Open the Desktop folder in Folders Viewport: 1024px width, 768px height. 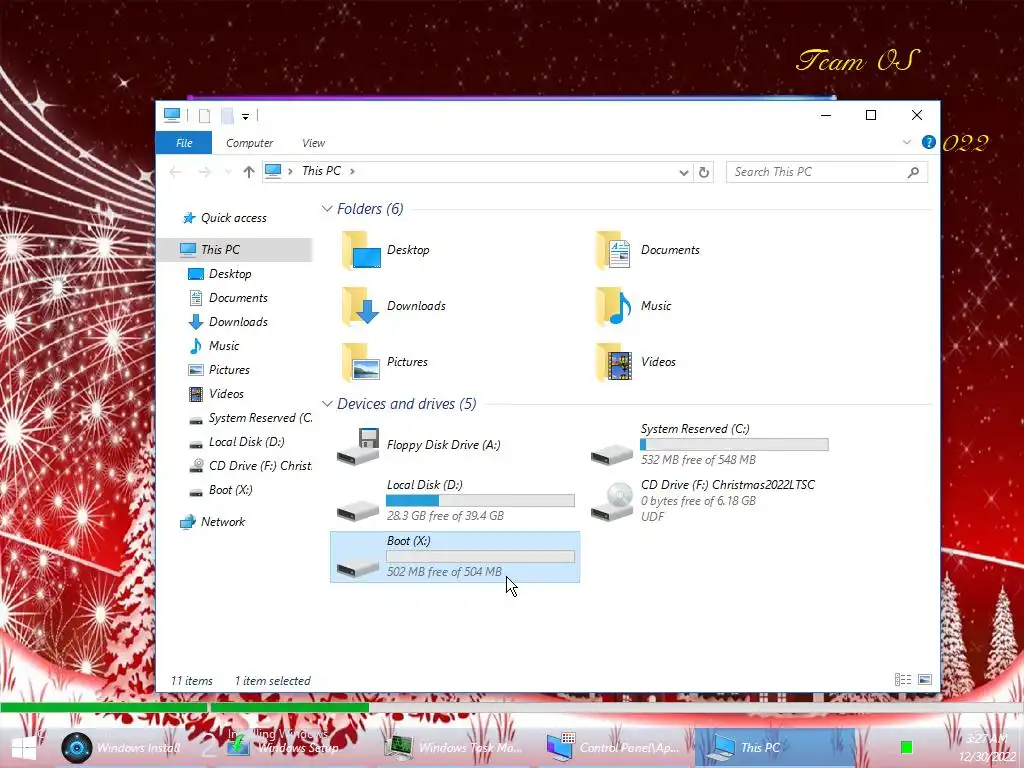click(x=385, y=250)
